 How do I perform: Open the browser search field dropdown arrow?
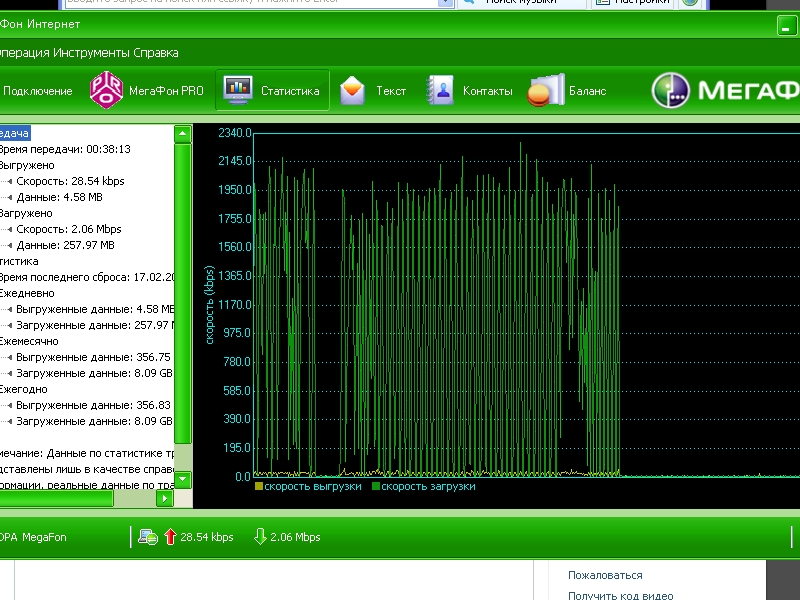tap(445, 3)
